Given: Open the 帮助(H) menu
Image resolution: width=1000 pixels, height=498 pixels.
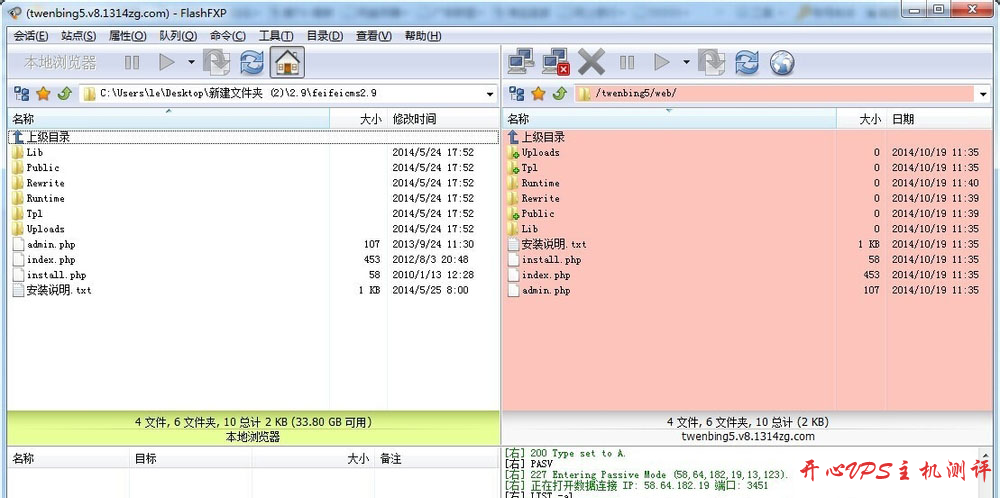Looking at the screenshot, I should pos(423,36).
